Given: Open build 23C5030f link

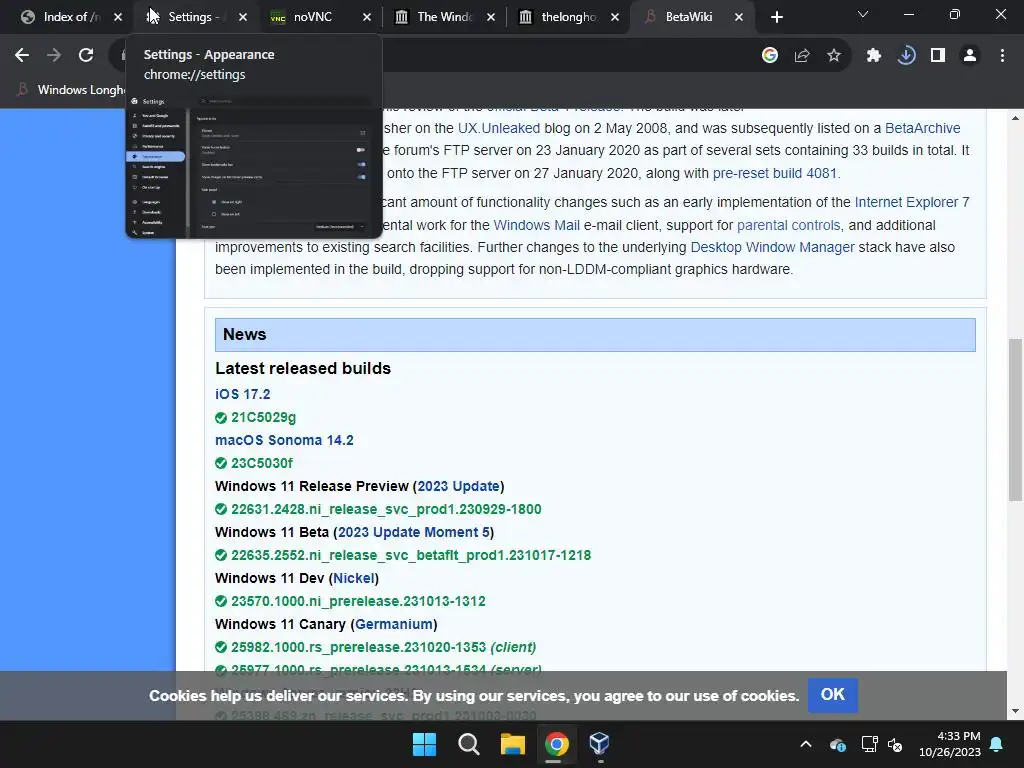Looking at the screenshot, I should 262,463.
